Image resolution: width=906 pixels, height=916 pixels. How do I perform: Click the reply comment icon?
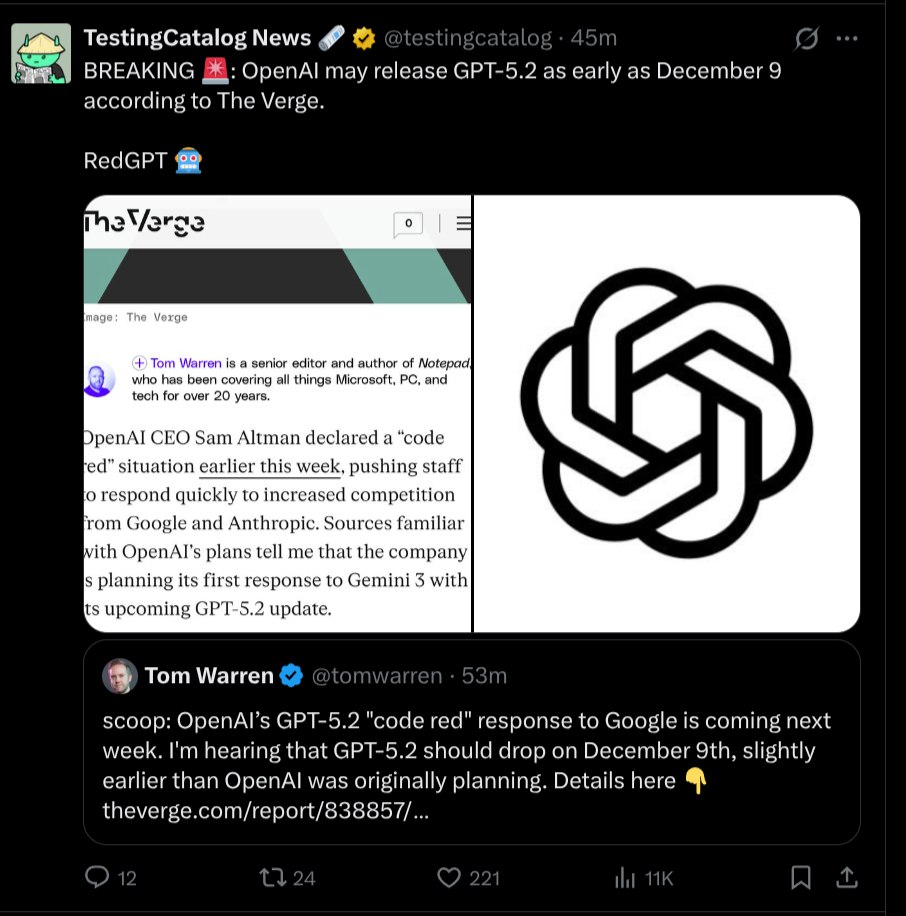pyautogui.click(x=98, y=877)
